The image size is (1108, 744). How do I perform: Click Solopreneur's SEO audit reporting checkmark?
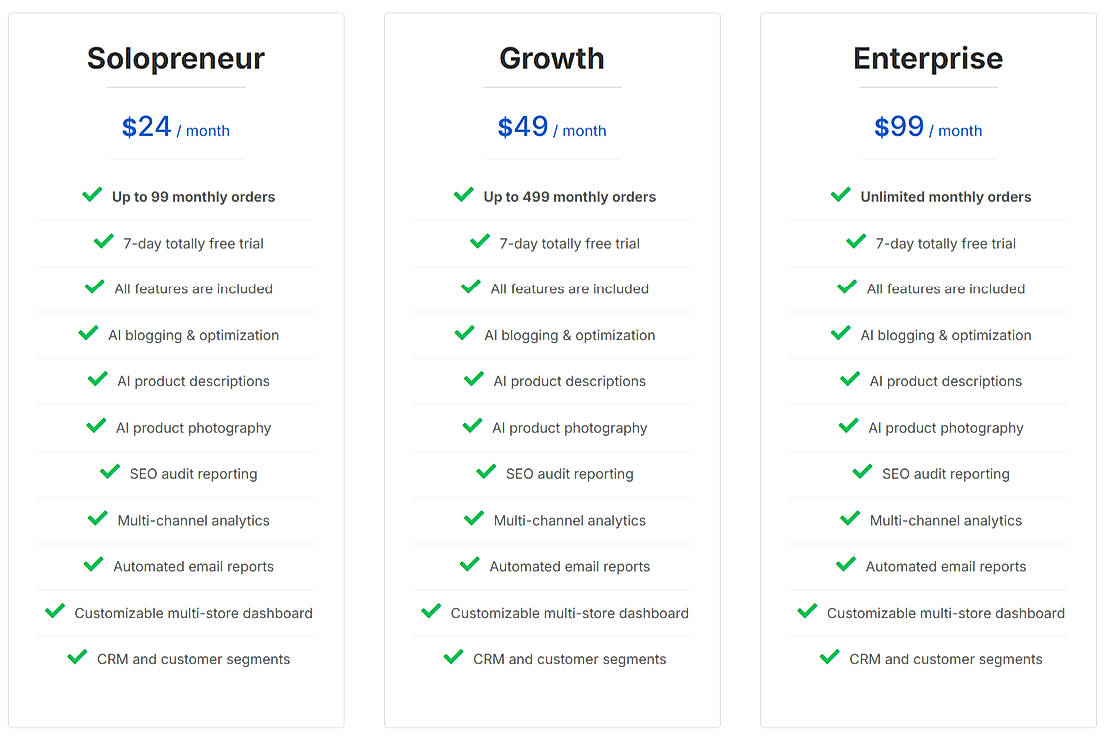(110, 472)
